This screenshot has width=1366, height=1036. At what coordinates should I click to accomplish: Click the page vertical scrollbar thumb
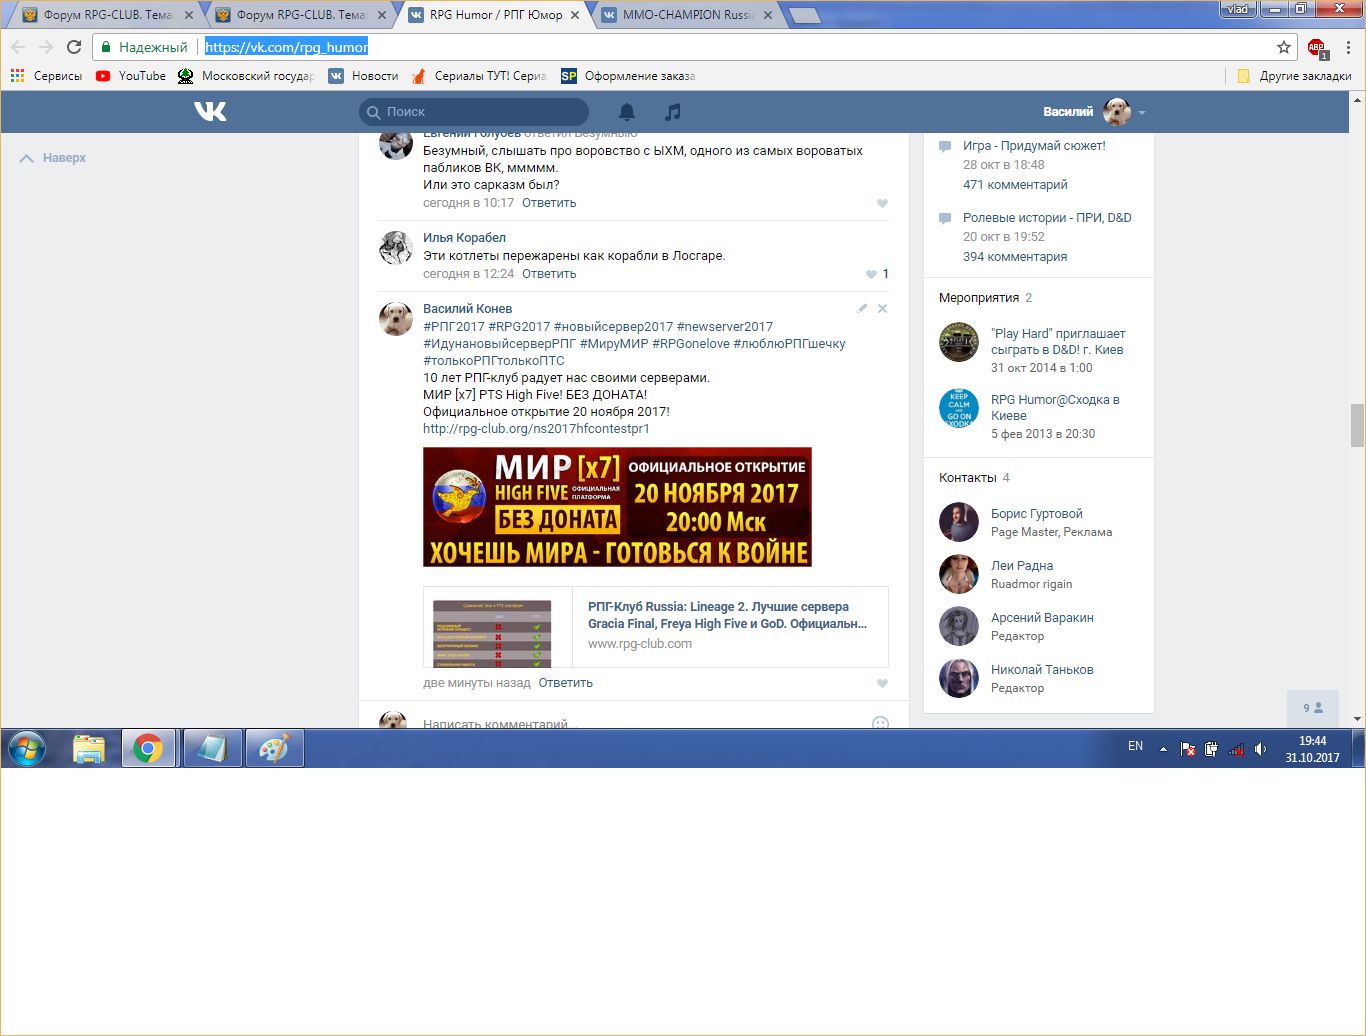[x=1357, y=425]
